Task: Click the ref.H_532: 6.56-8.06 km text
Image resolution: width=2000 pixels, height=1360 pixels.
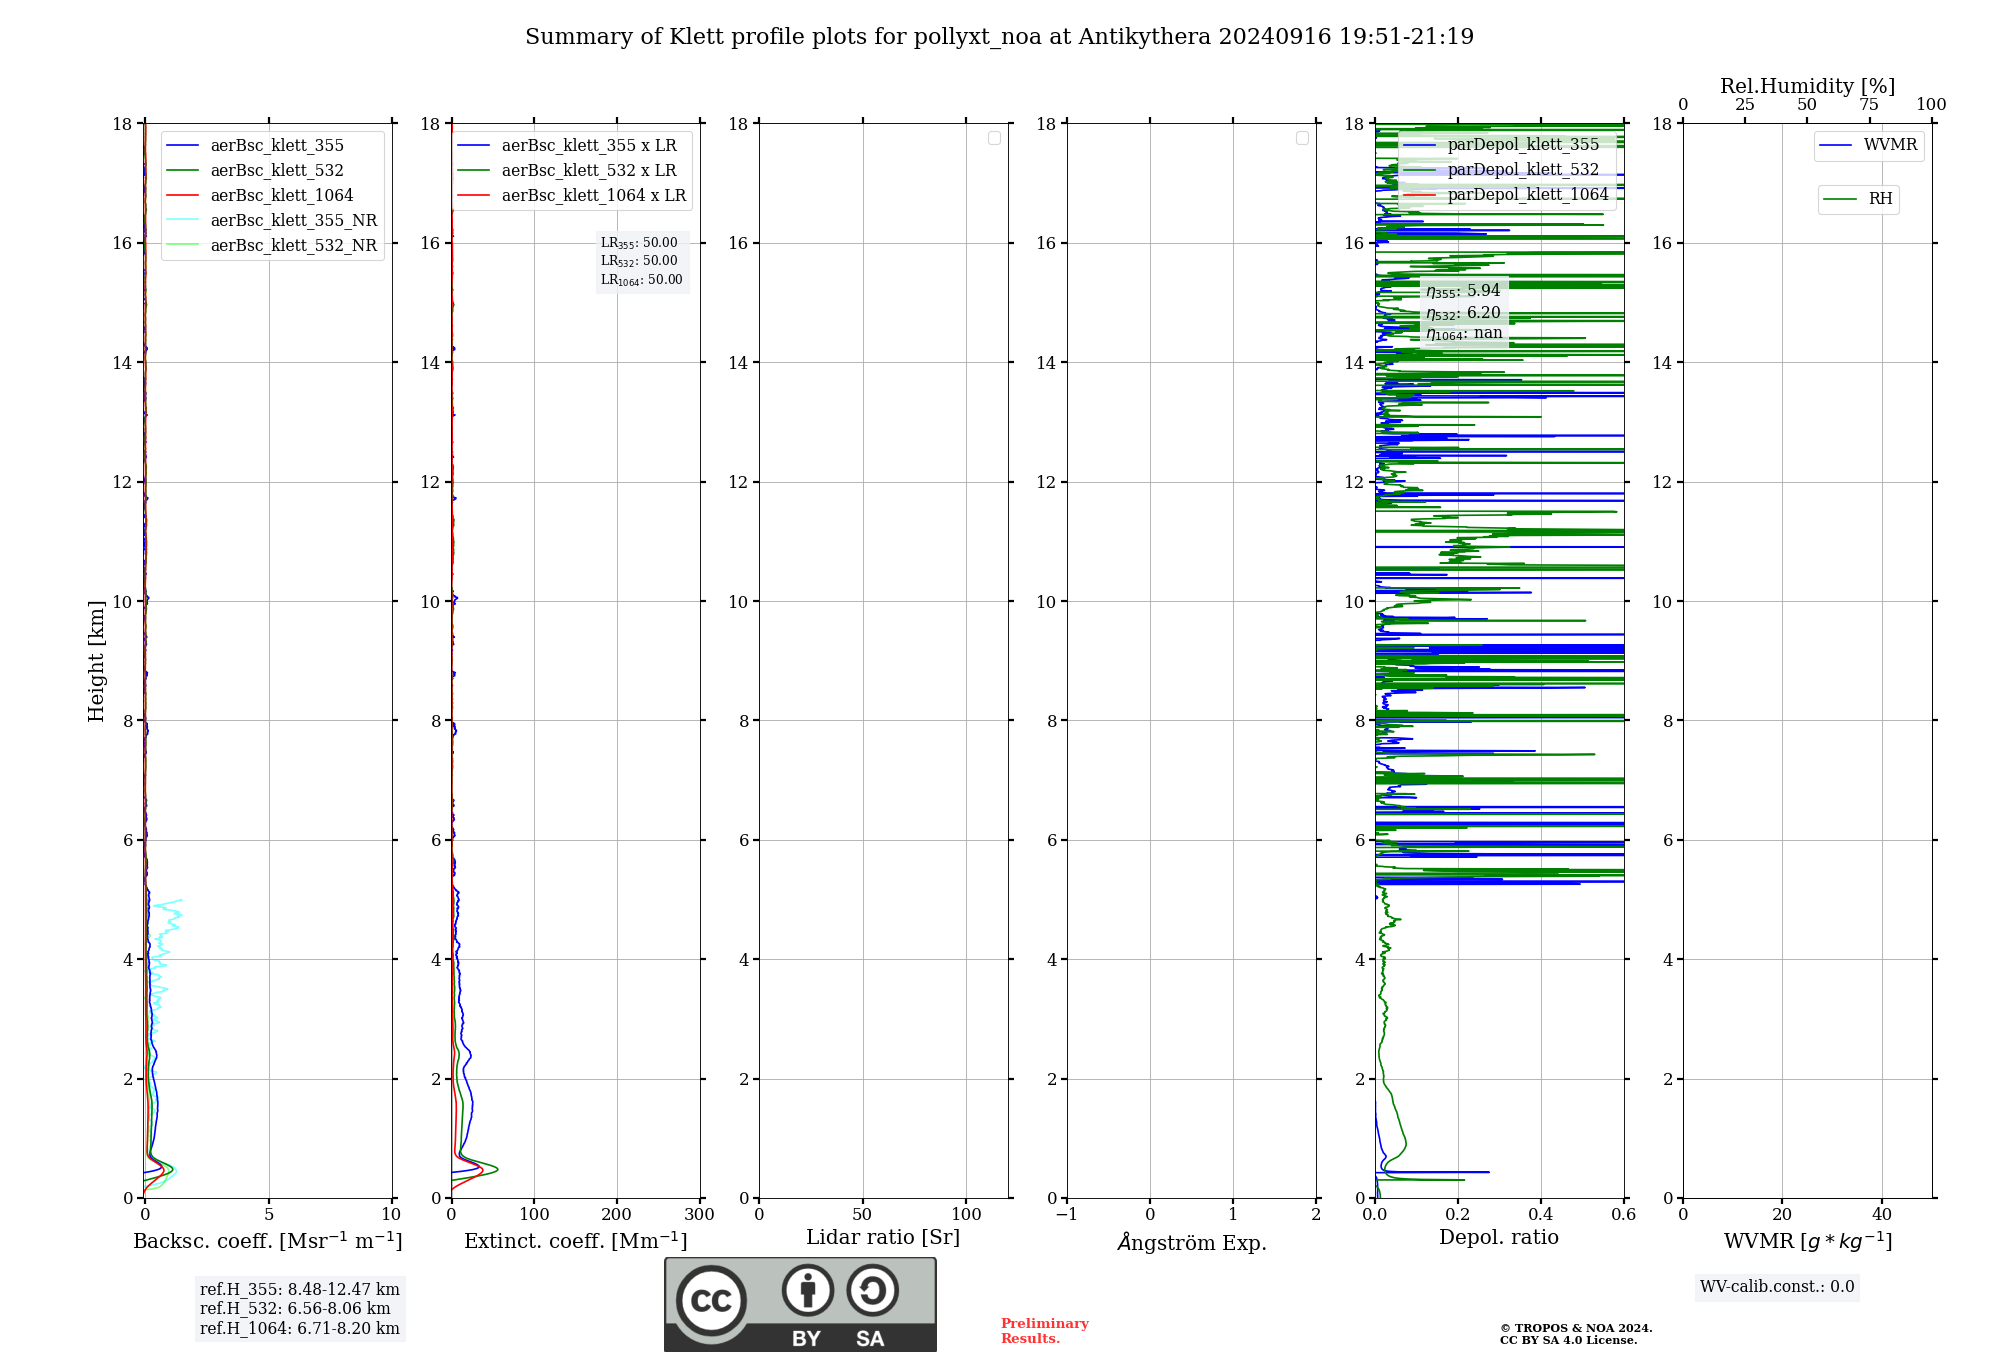Action: point(295,1309)
